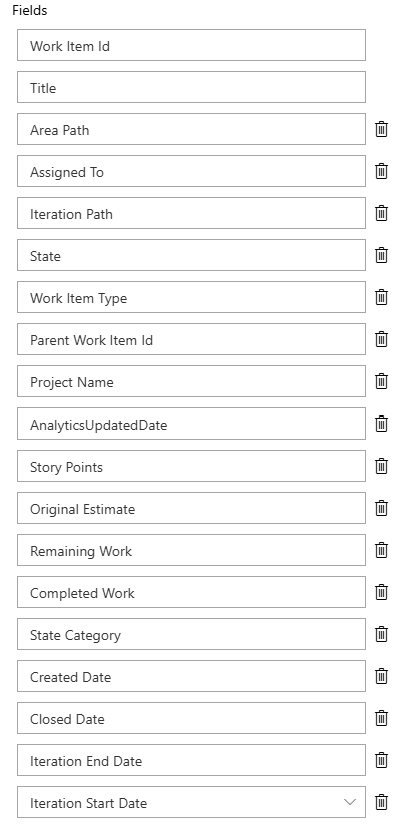The width and height of the screenshot is (406, 828).
Task: Delete the Iteration Start Date field
Action: (x=381, y=803)
